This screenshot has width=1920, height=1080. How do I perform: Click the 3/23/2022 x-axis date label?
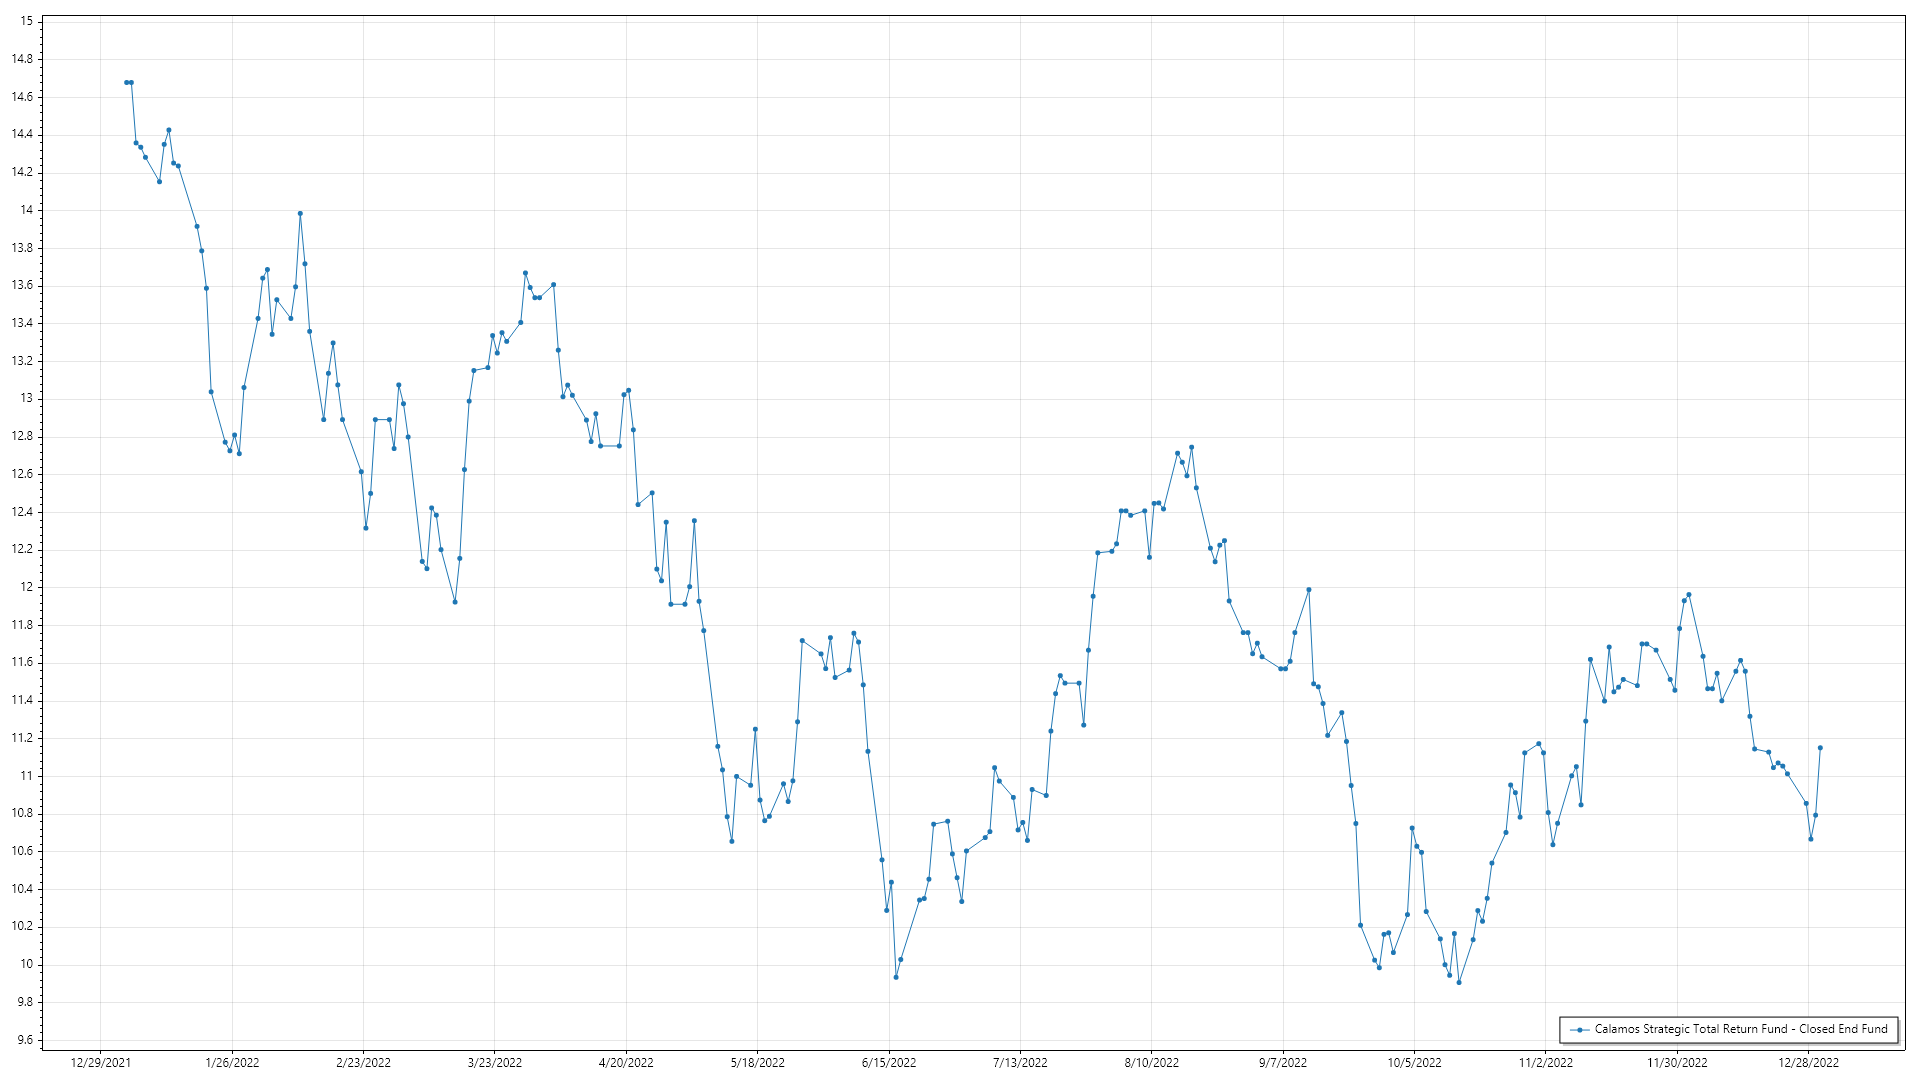(495, 1063)
